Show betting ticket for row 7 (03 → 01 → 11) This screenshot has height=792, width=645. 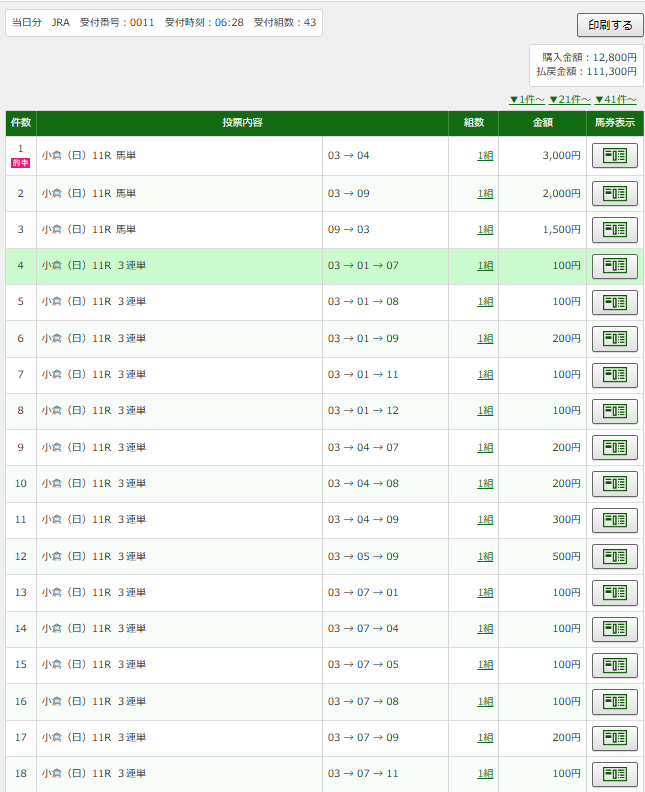pos(615,375)
